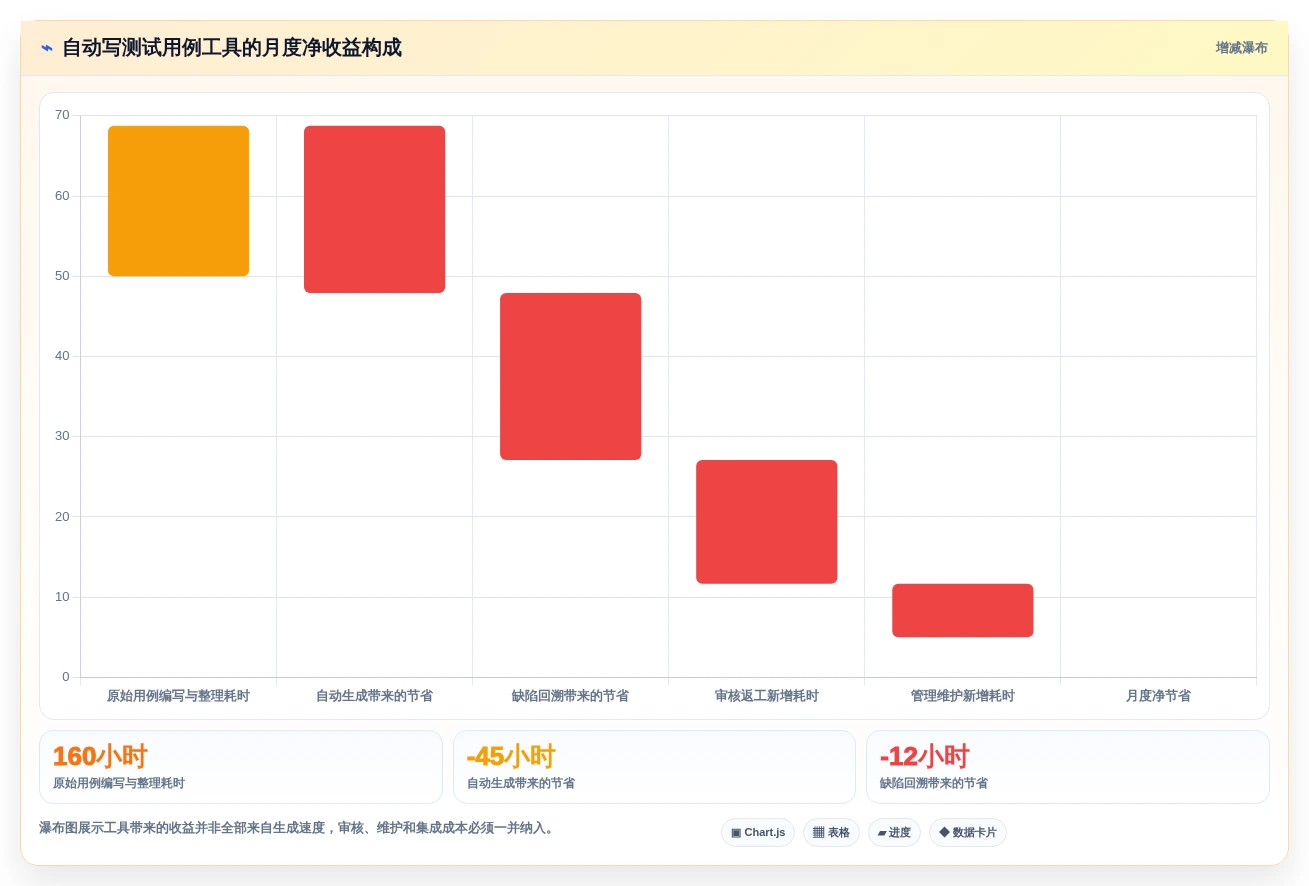Click the 数据卡片 tag pill

point(968,832)
